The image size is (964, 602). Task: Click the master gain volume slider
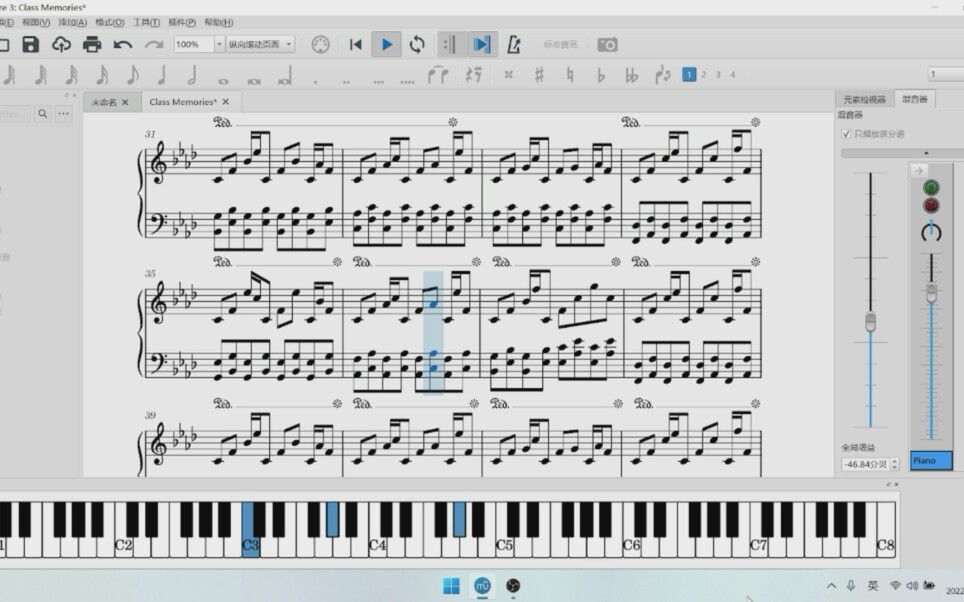tap(871, 322)
